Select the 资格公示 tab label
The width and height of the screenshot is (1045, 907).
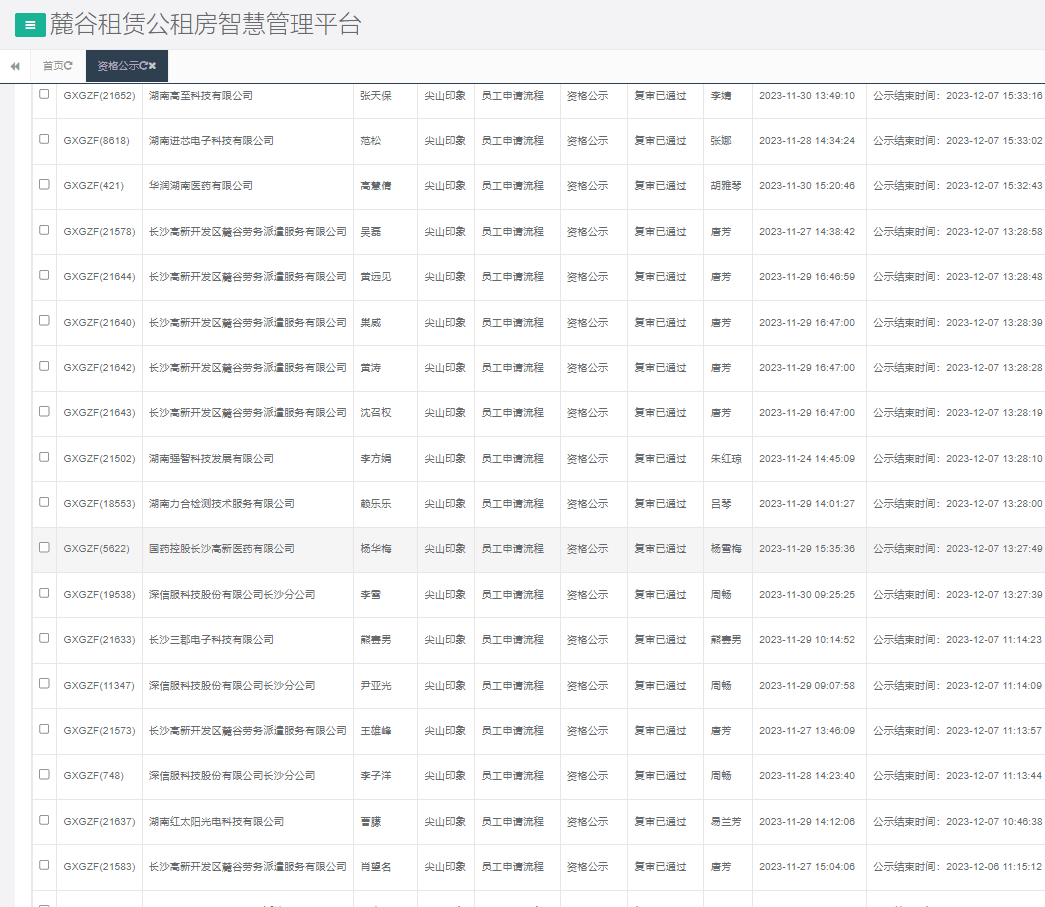click(x=117, y=66)
